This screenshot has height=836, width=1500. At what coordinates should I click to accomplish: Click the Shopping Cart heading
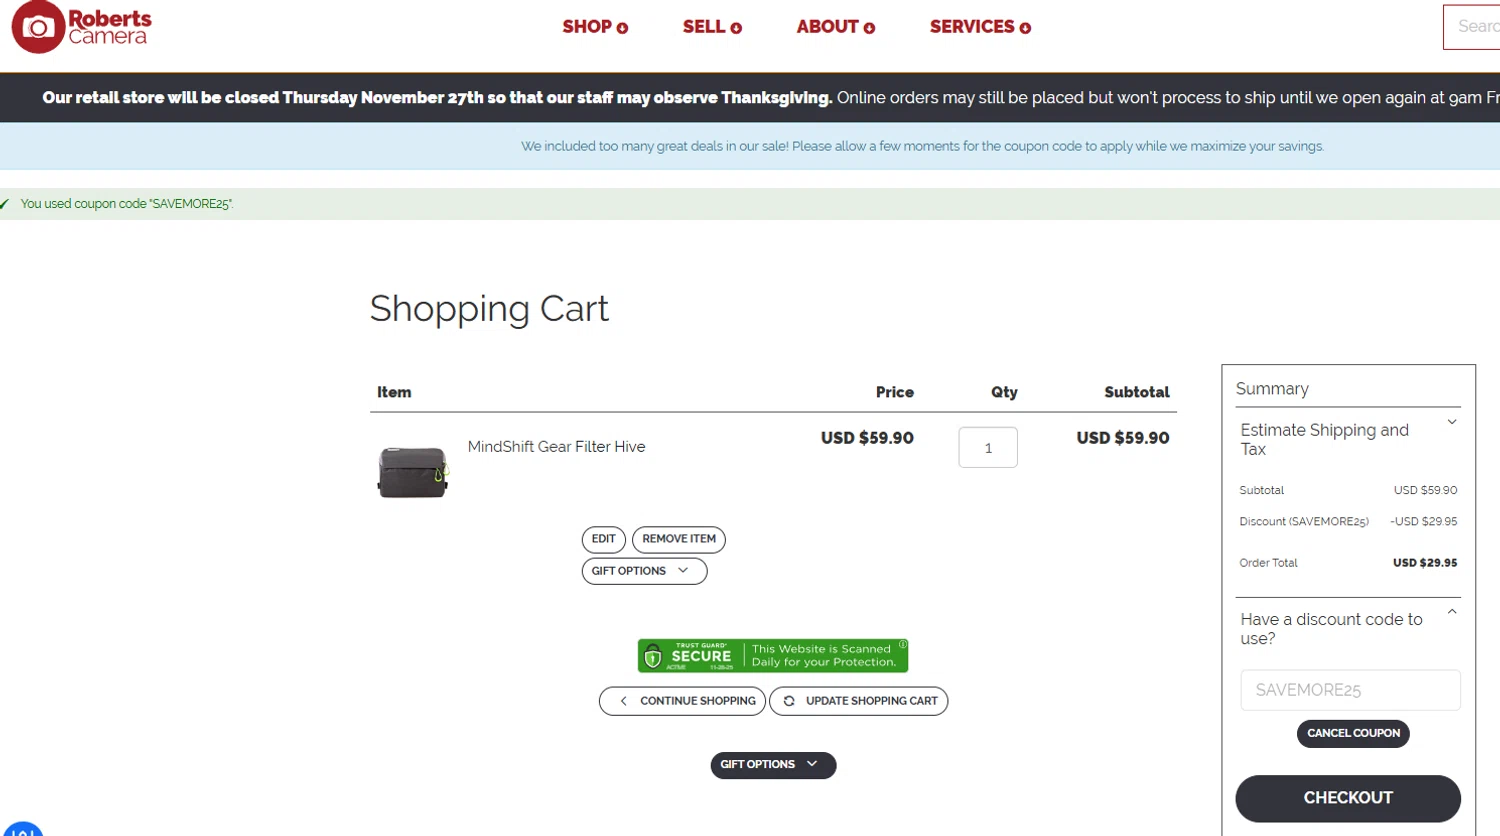pos(489,309)
